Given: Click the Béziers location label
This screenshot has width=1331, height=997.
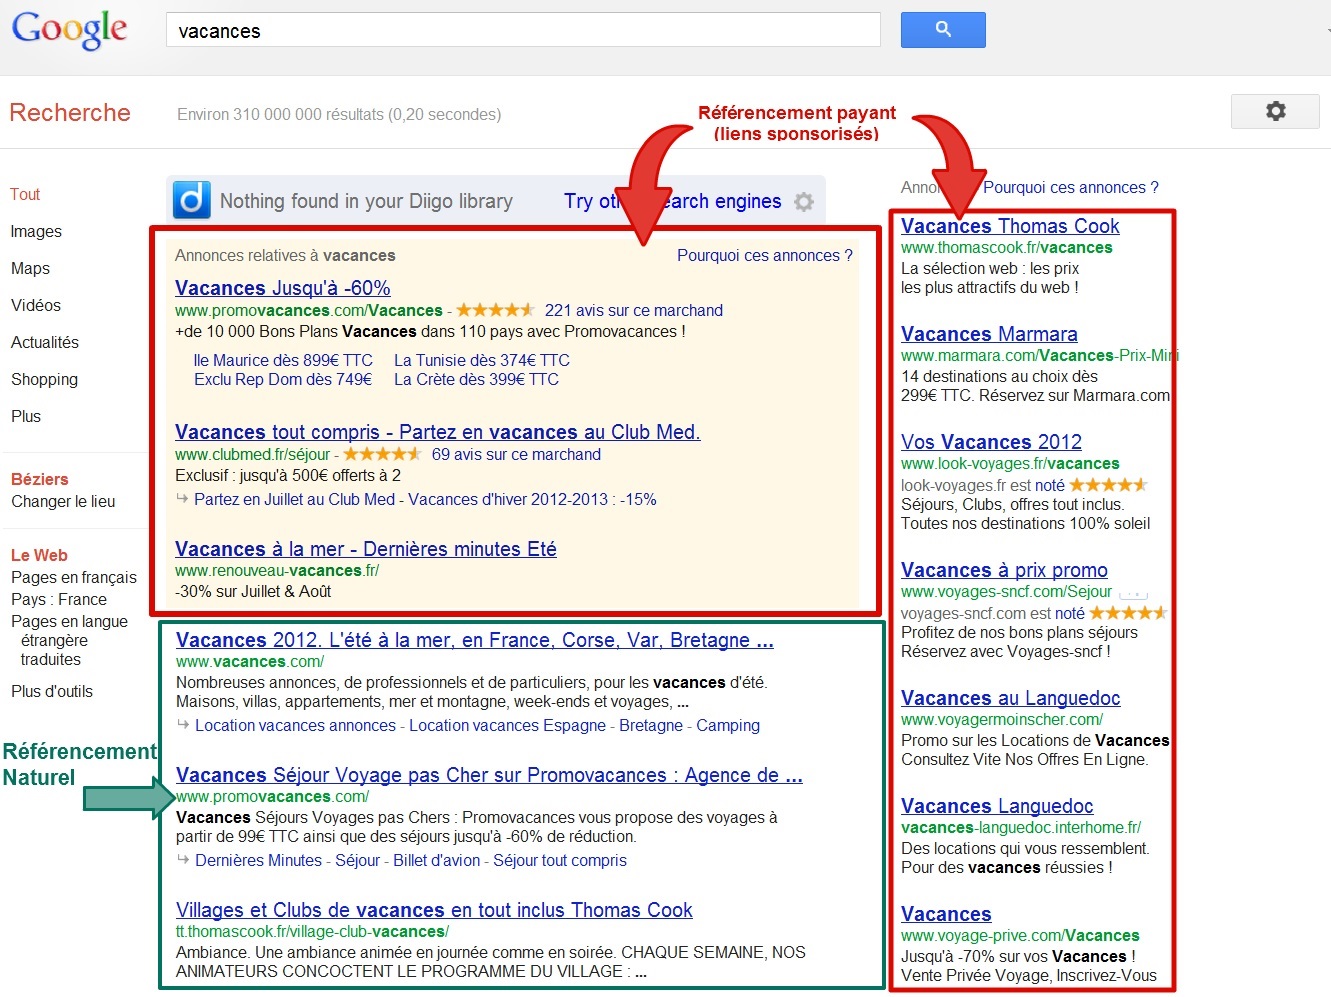Looking at the screenshot, I should click(40, 479).
